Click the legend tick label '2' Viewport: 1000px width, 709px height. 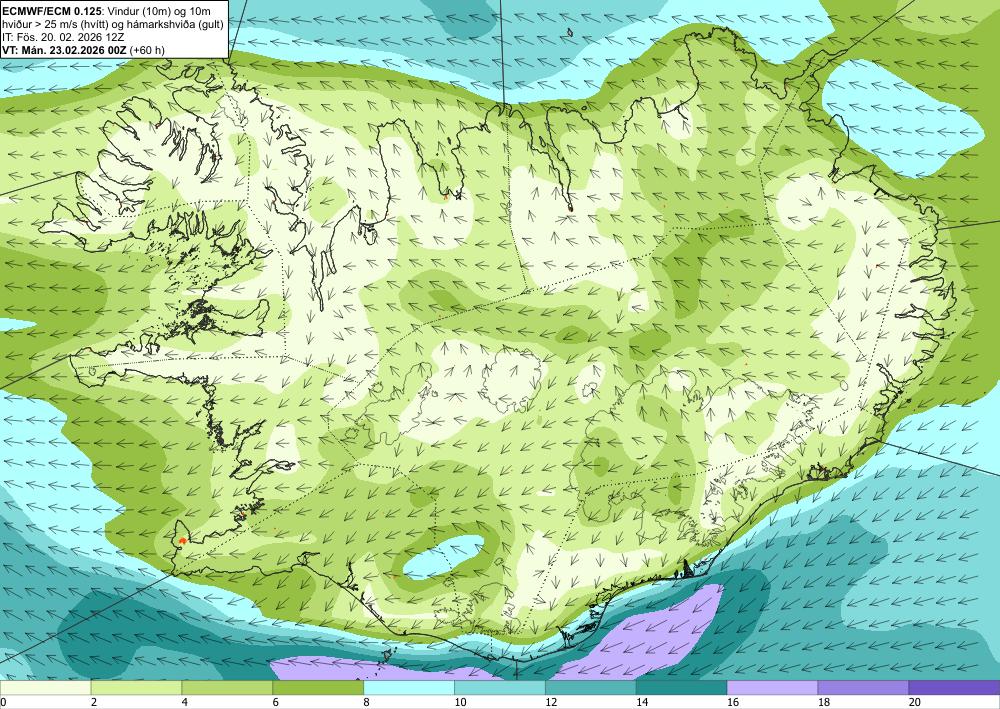(94, 702)
